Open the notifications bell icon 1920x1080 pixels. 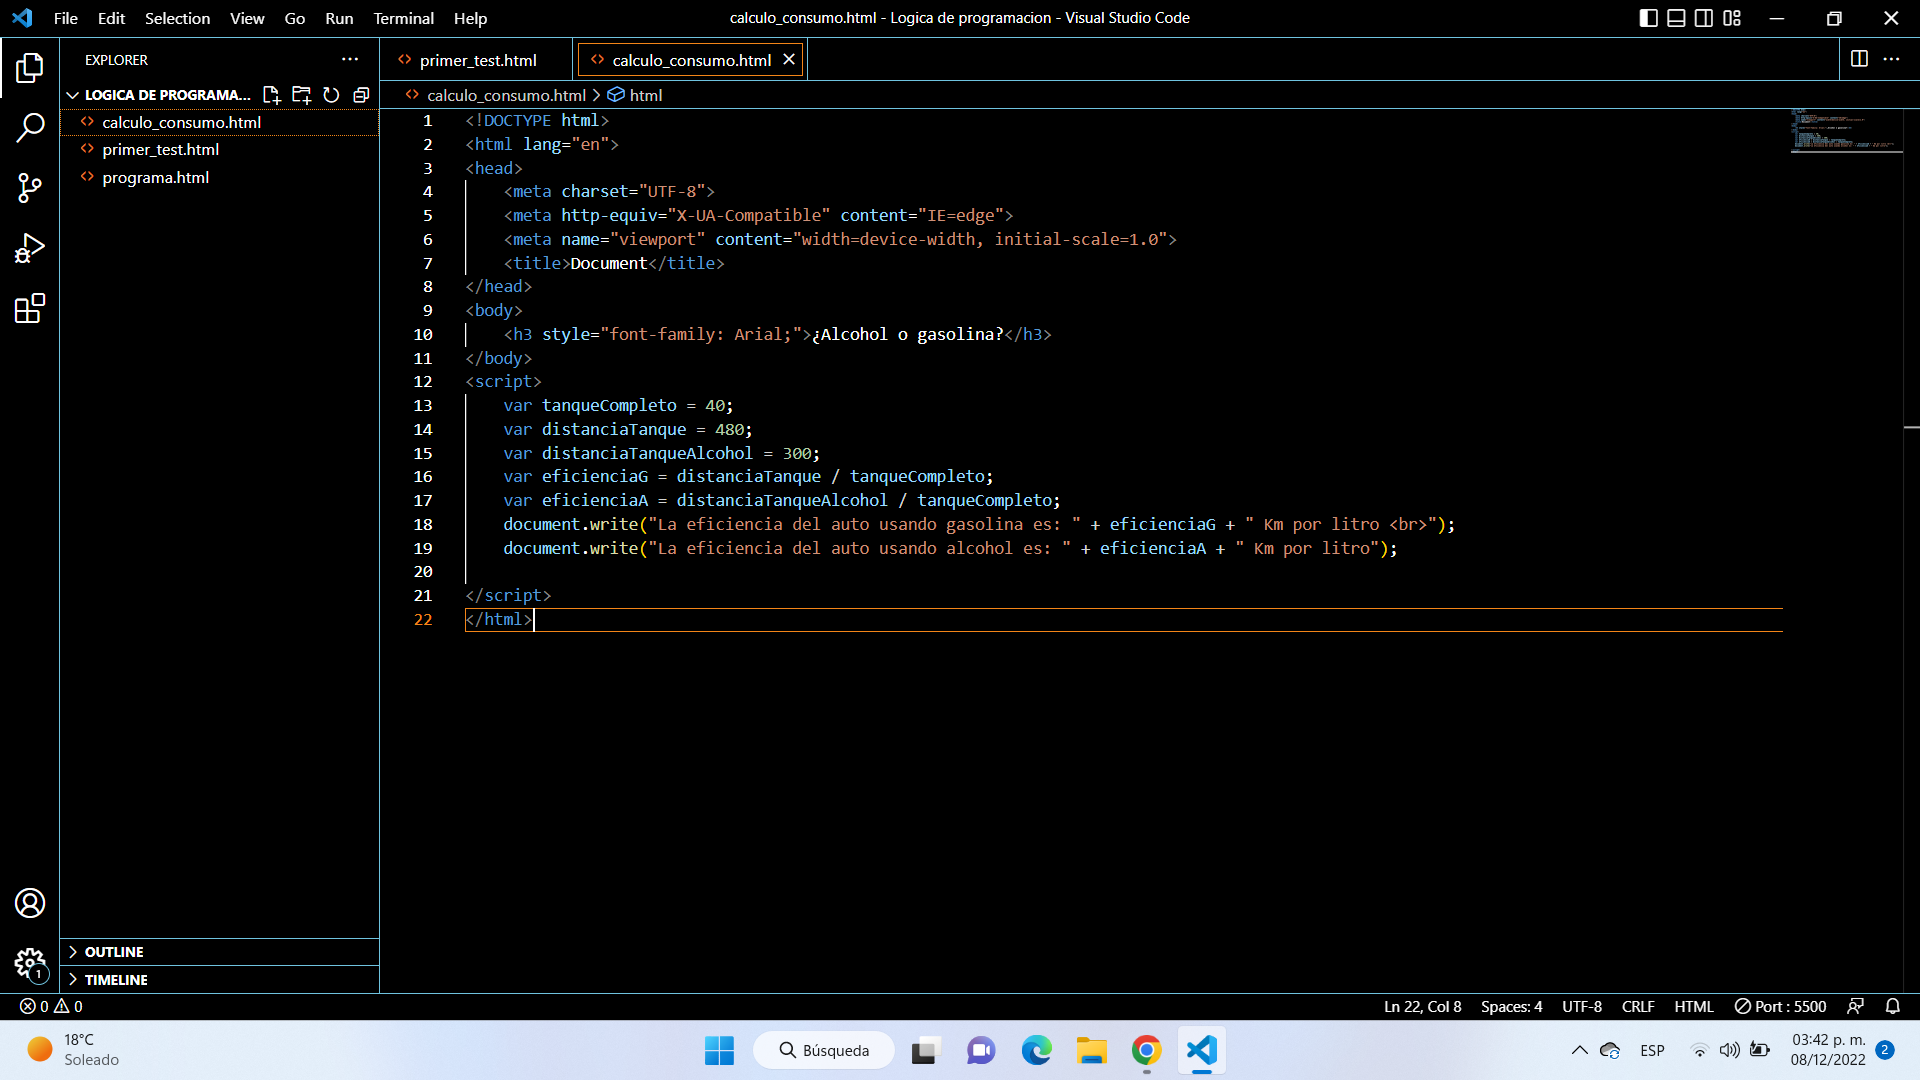click(1892, 1006)
